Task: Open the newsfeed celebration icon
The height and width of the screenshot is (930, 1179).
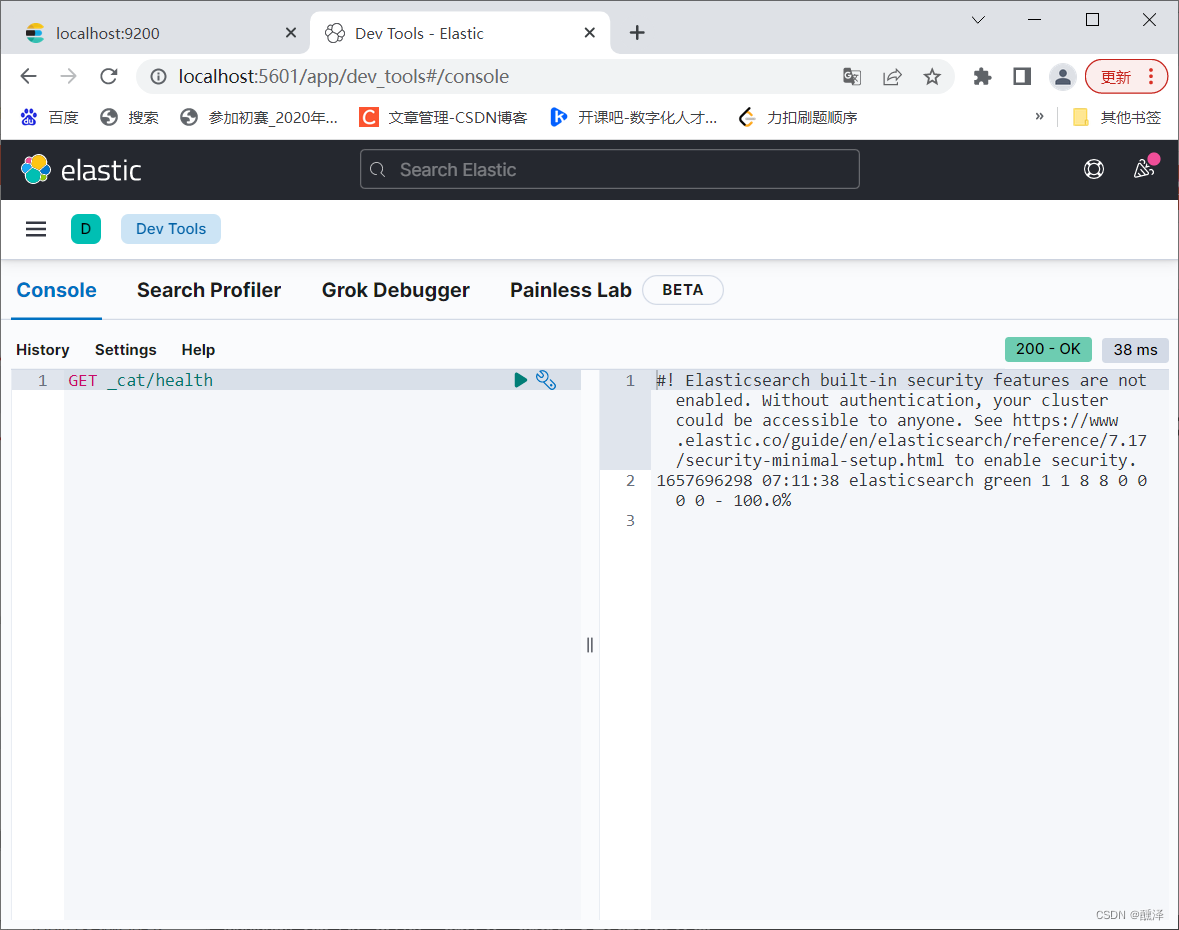Action: click(1144, 168)
